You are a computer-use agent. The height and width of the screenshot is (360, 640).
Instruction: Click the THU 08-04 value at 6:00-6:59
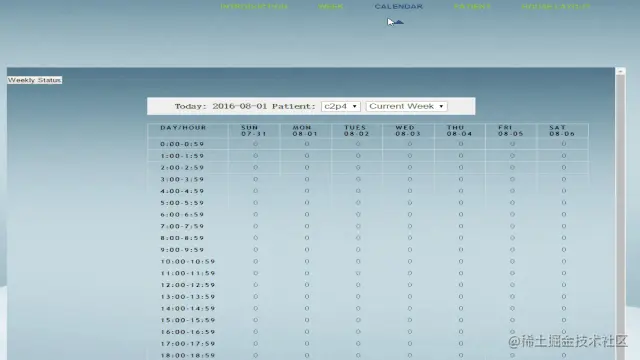[x=461, y=214]
